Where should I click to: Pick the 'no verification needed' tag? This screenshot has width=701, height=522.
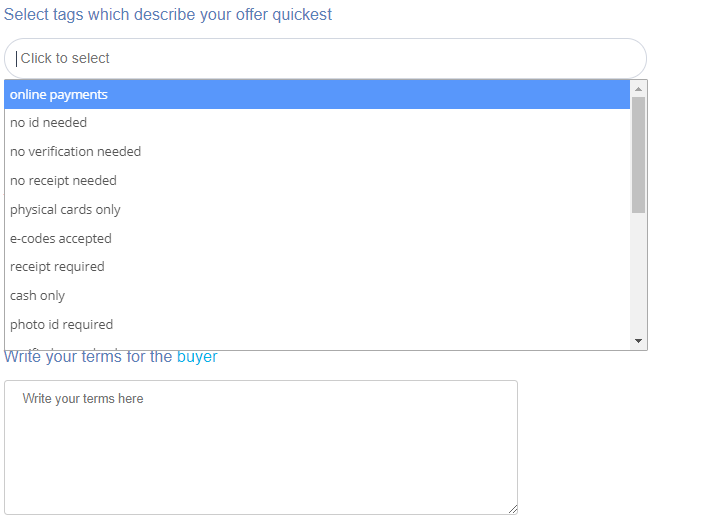click(x=76, y=152)
